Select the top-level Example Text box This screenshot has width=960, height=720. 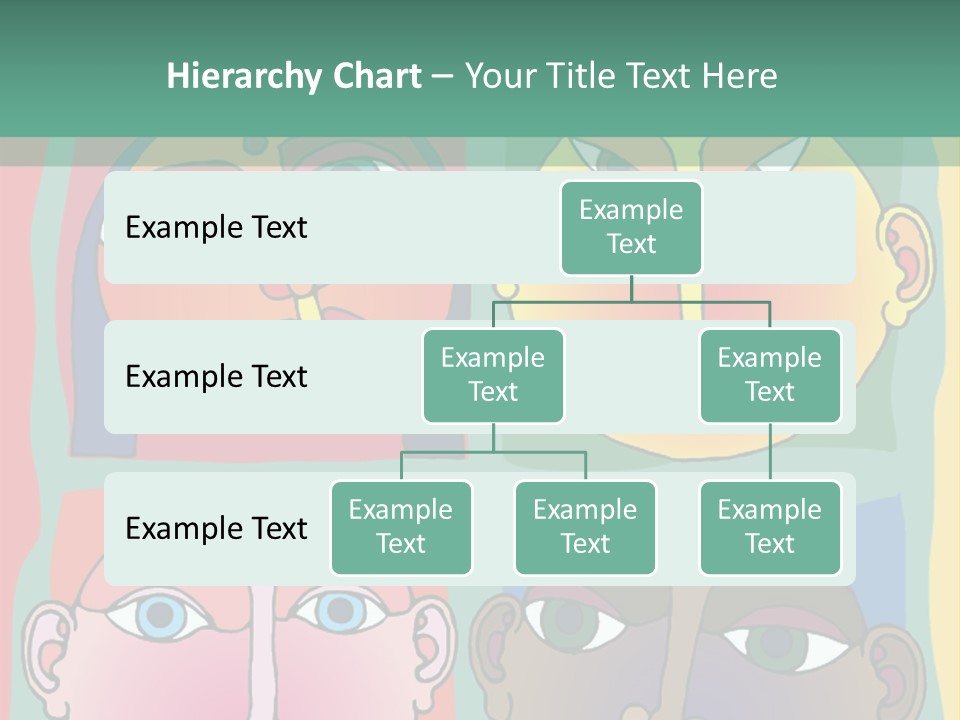(x=631, y=228)
